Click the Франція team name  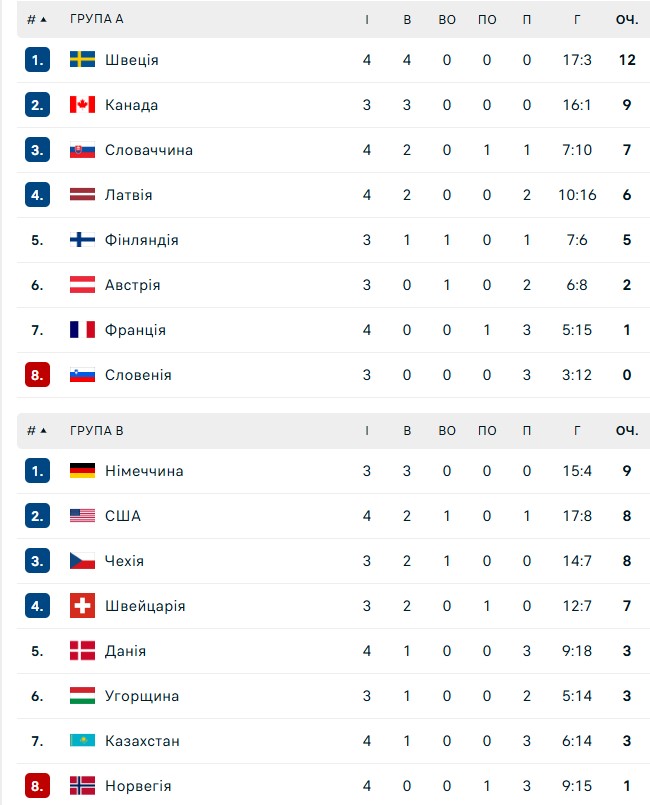click(135, 330)
